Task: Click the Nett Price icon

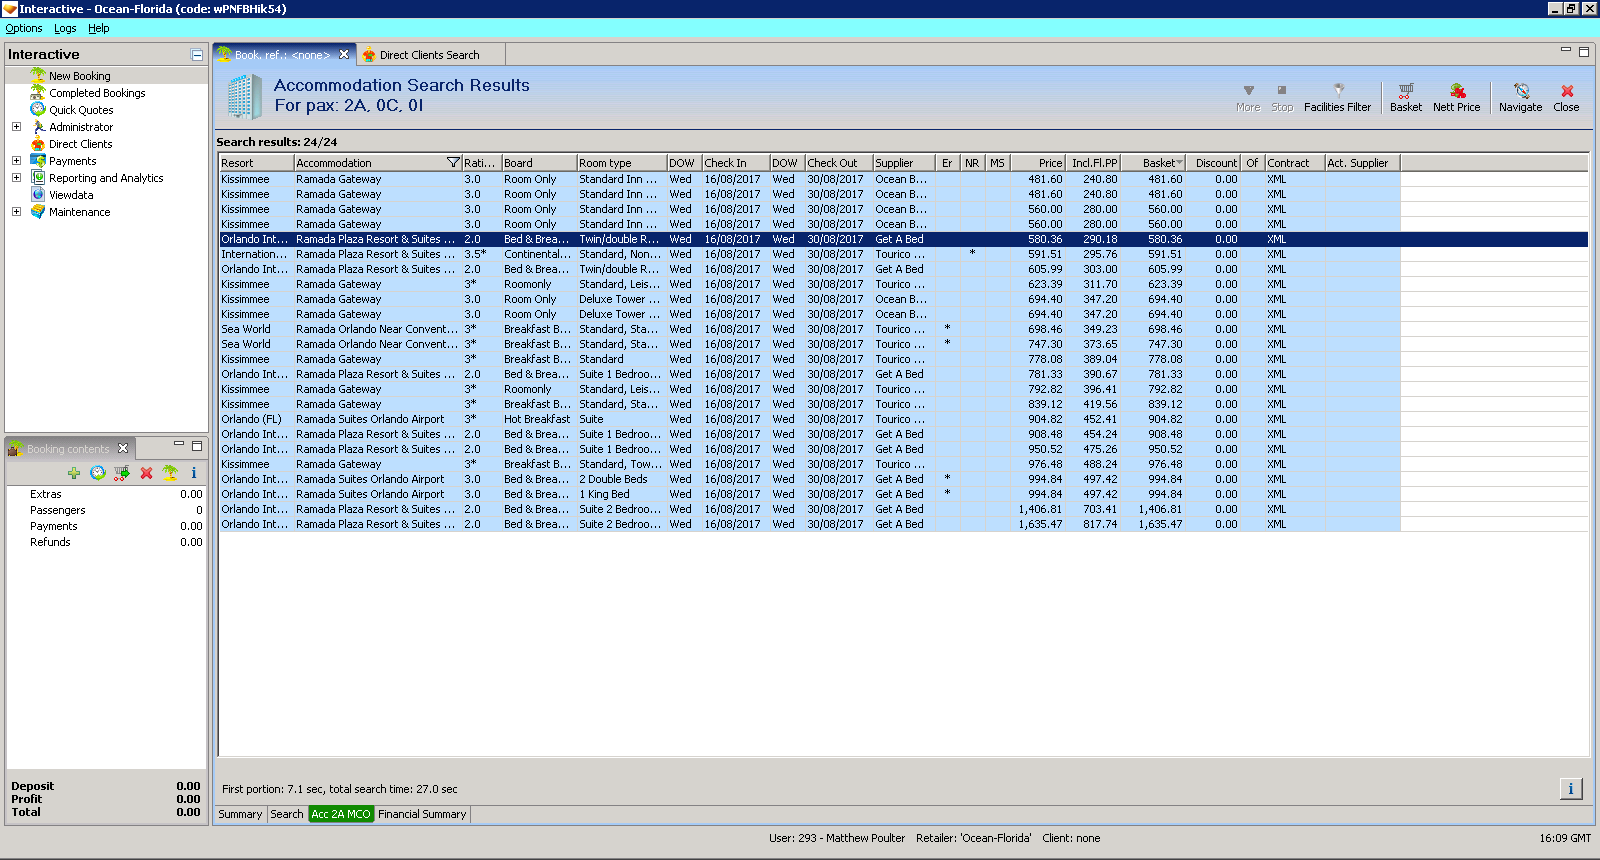Action: pos(1457,90)
